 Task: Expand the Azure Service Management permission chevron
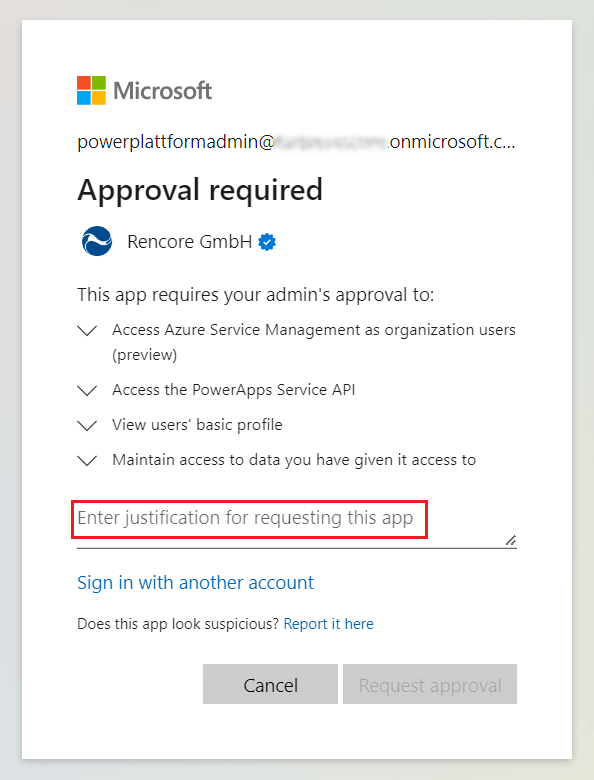88,331
